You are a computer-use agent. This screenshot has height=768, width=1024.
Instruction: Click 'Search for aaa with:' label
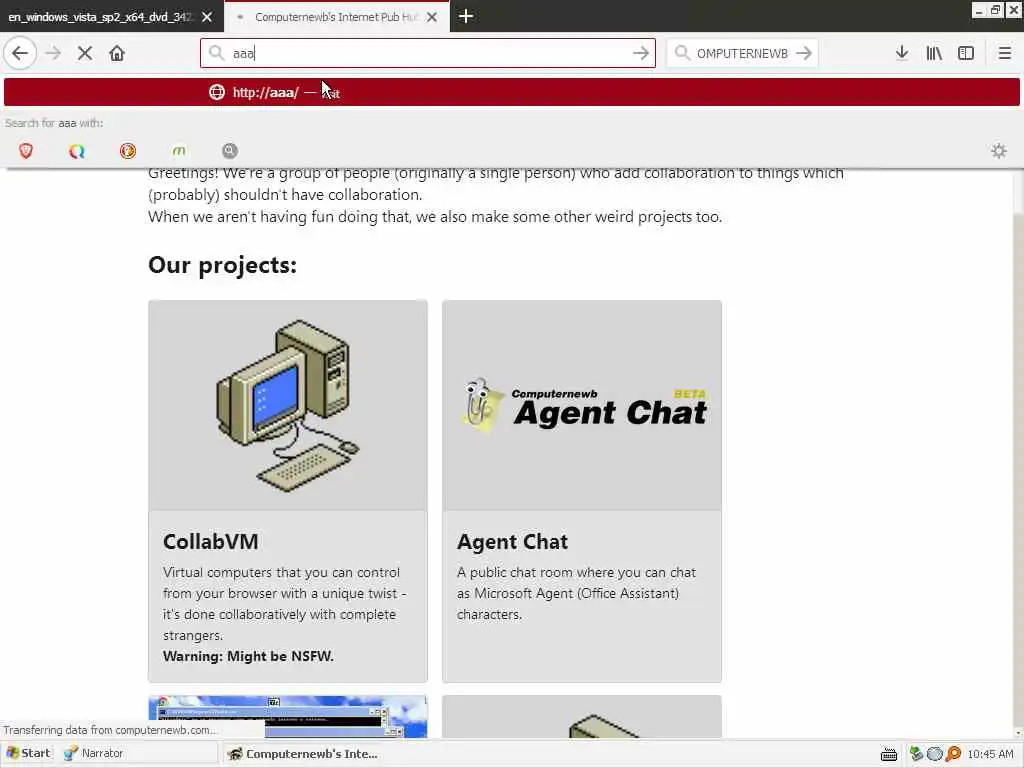[x=54, y=123]
